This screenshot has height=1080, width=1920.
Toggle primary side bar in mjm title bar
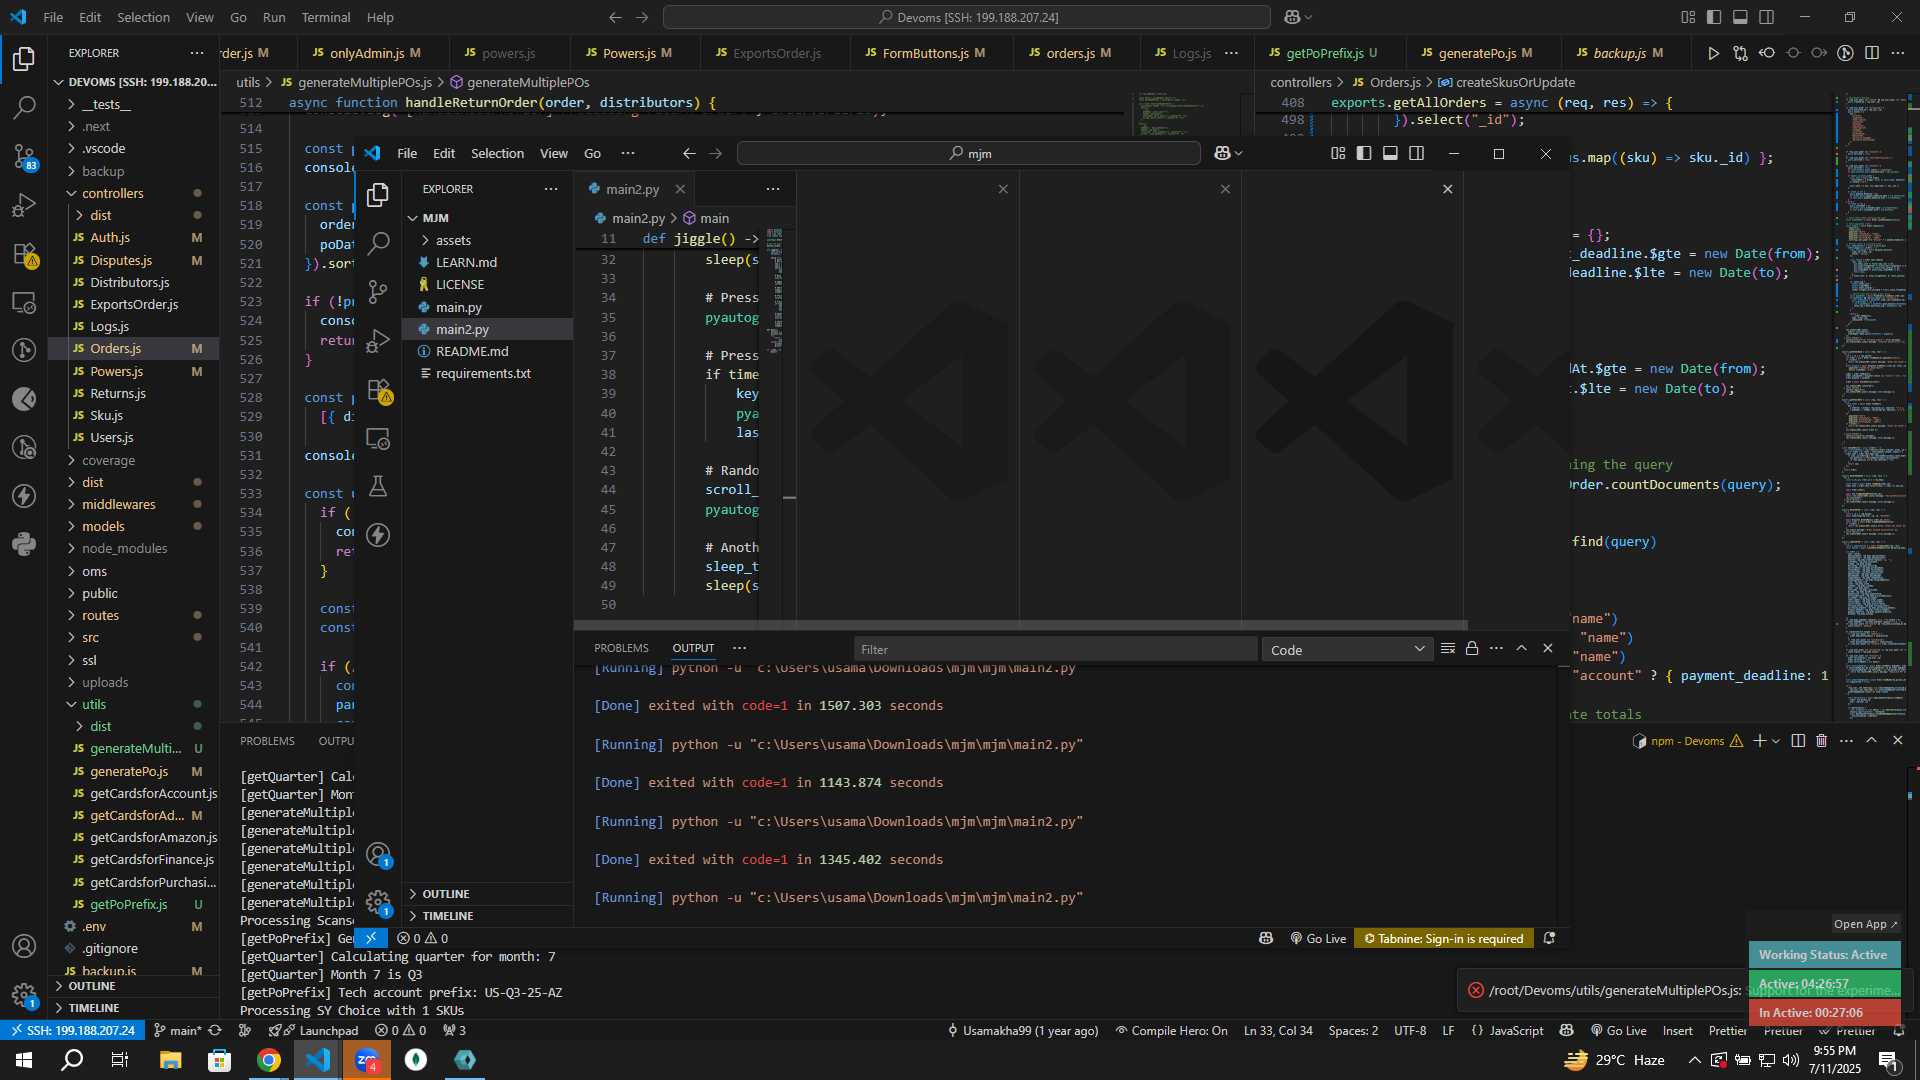[1364, 153]
